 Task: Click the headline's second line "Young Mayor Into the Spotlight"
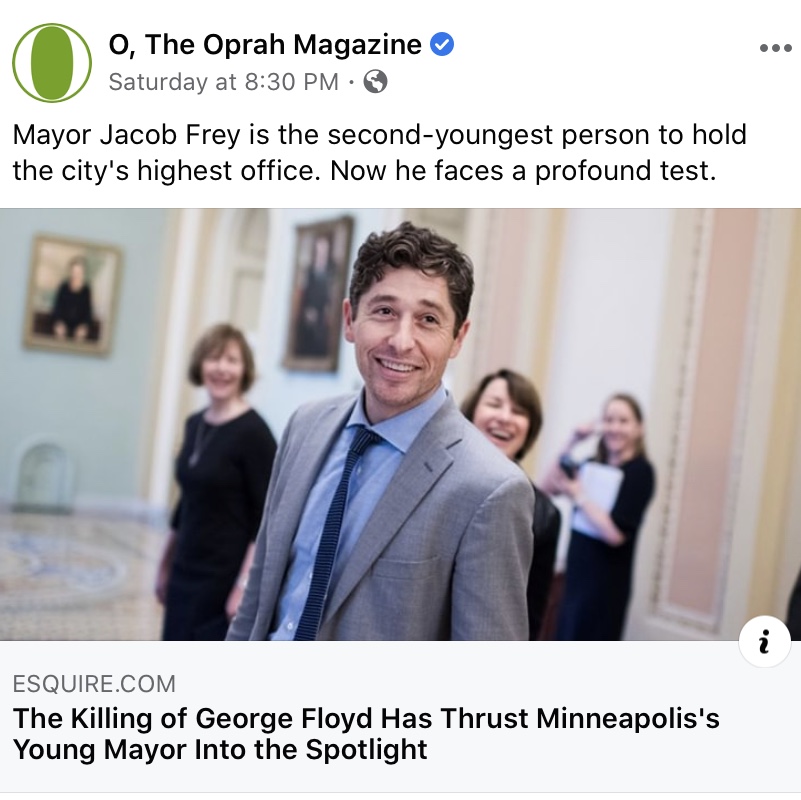(220, 749)
